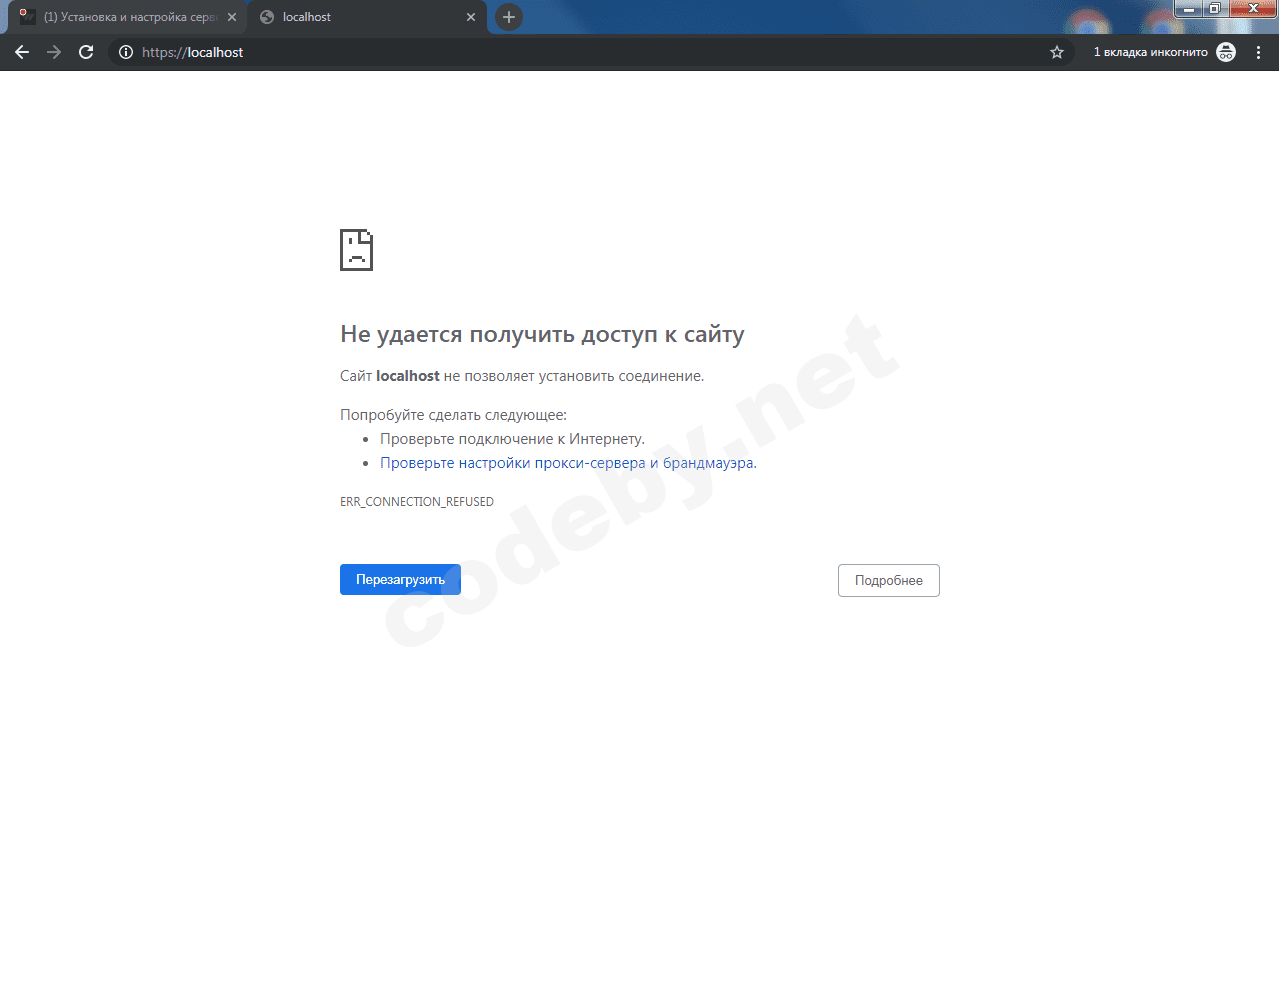
Task: Open a new tab with plus button
Action: (x=509, y=17)
